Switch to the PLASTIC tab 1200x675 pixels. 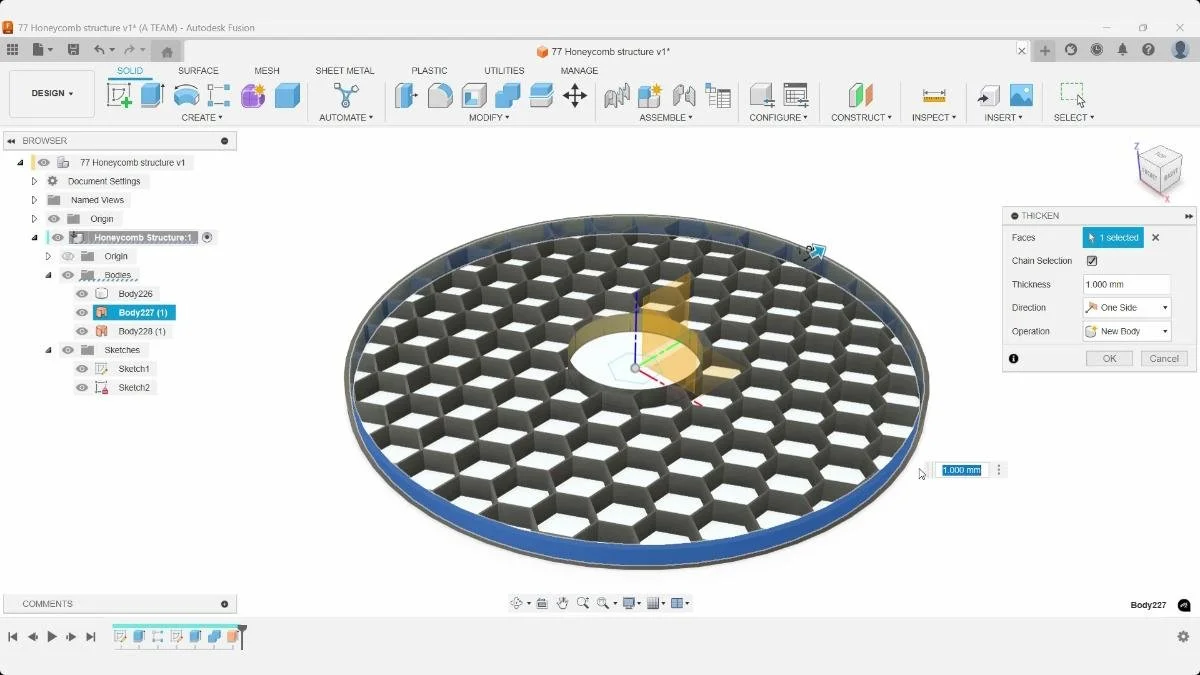point(429,71)
